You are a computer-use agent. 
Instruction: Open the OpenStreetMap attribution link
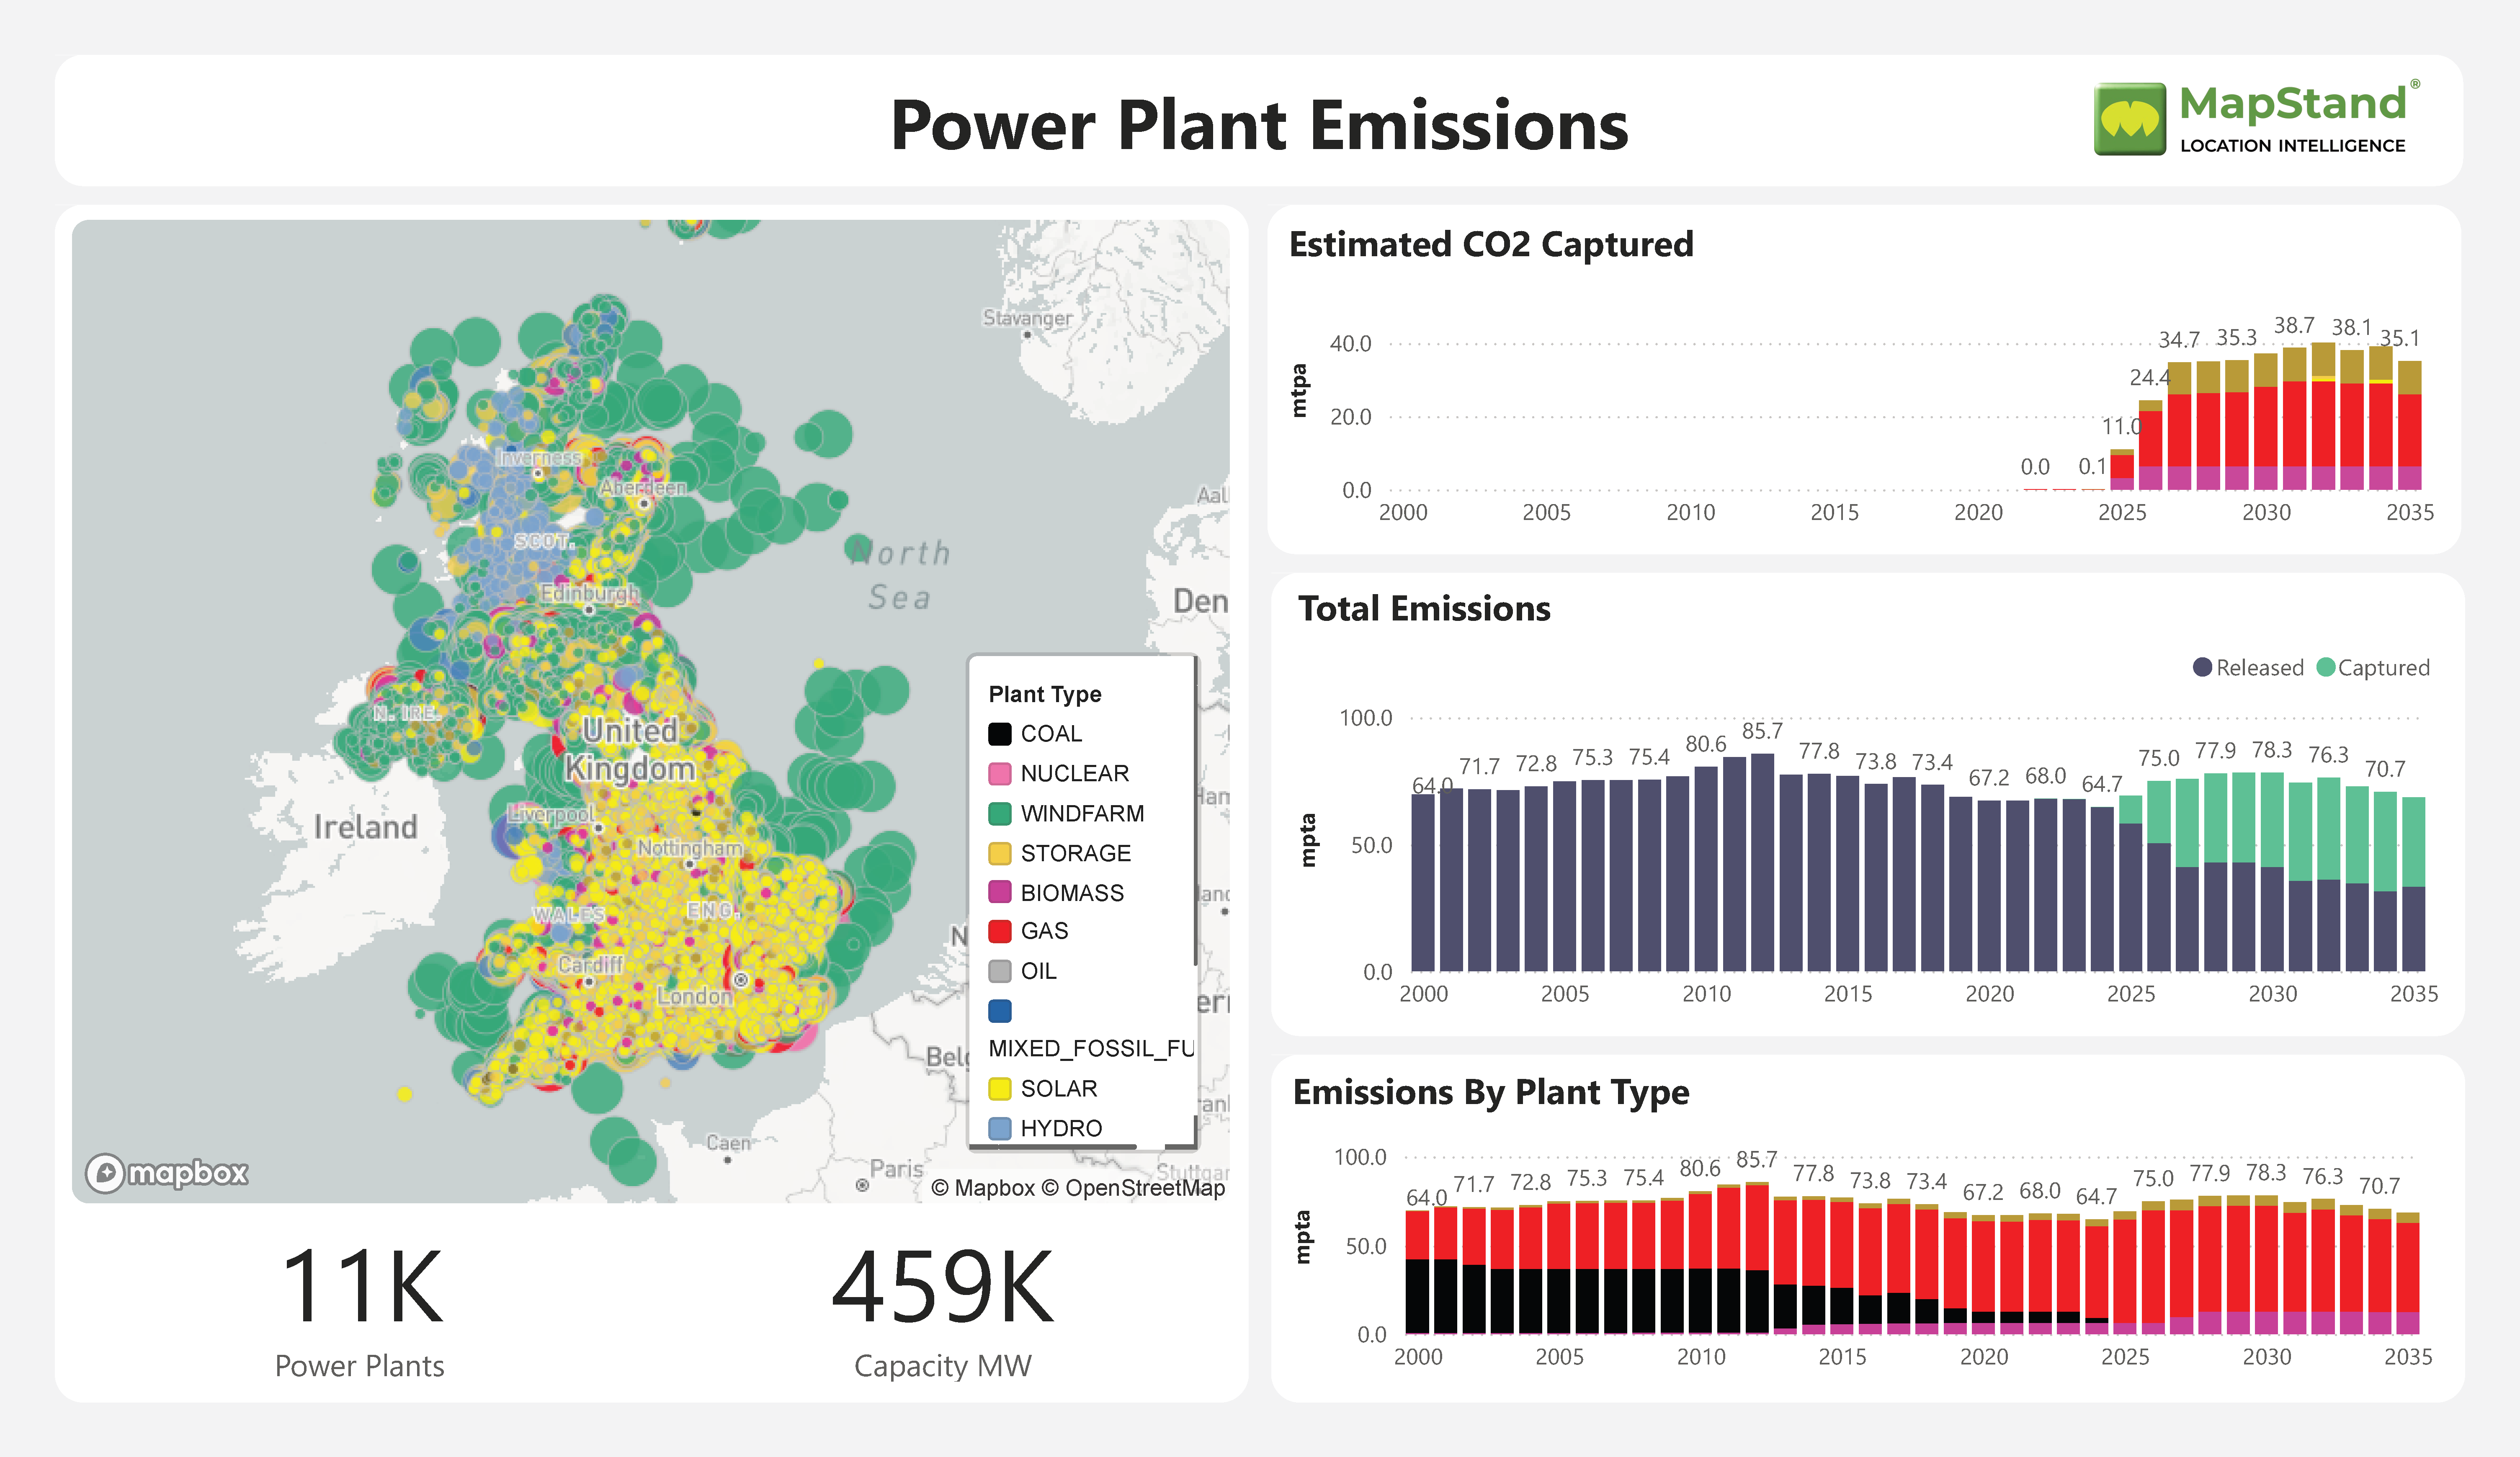pyautogui.click(x=1133, y=1188)
